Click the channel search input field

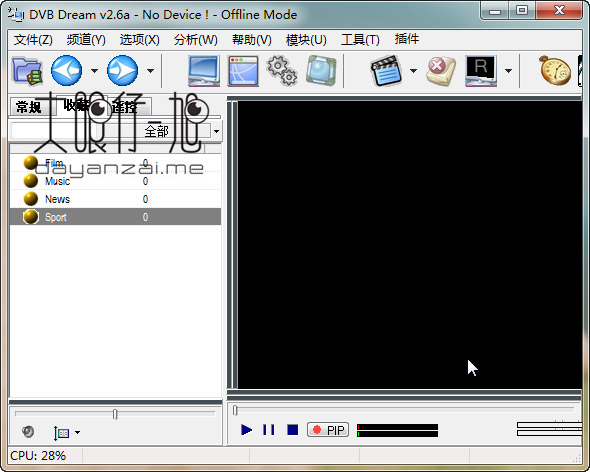click(53, 131)
